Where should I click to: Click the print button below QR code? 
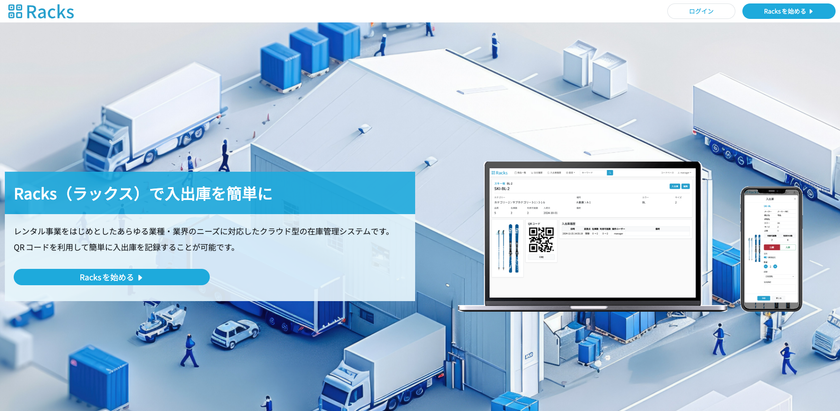pyautogui.click(x=541, y=257)
